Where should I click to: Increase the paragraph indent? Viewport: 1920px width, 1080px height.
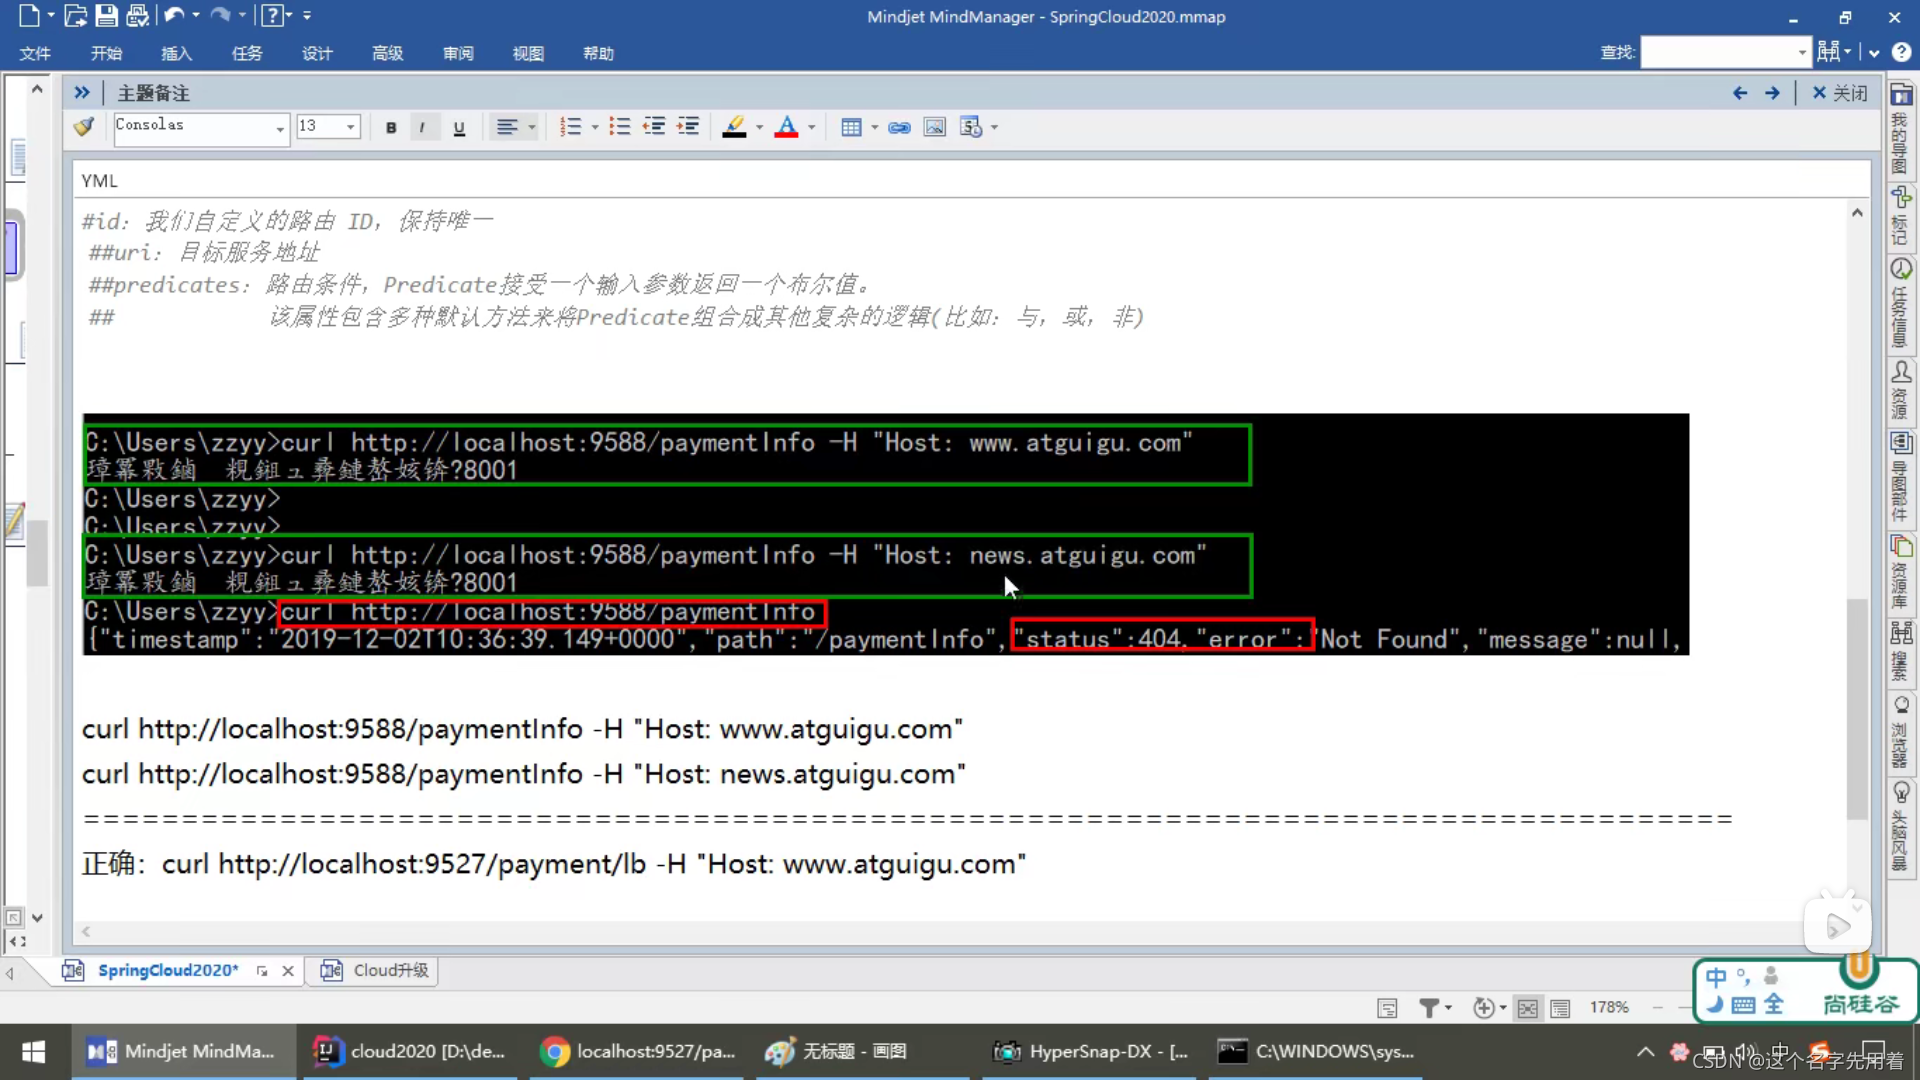[x=688, y=127]
